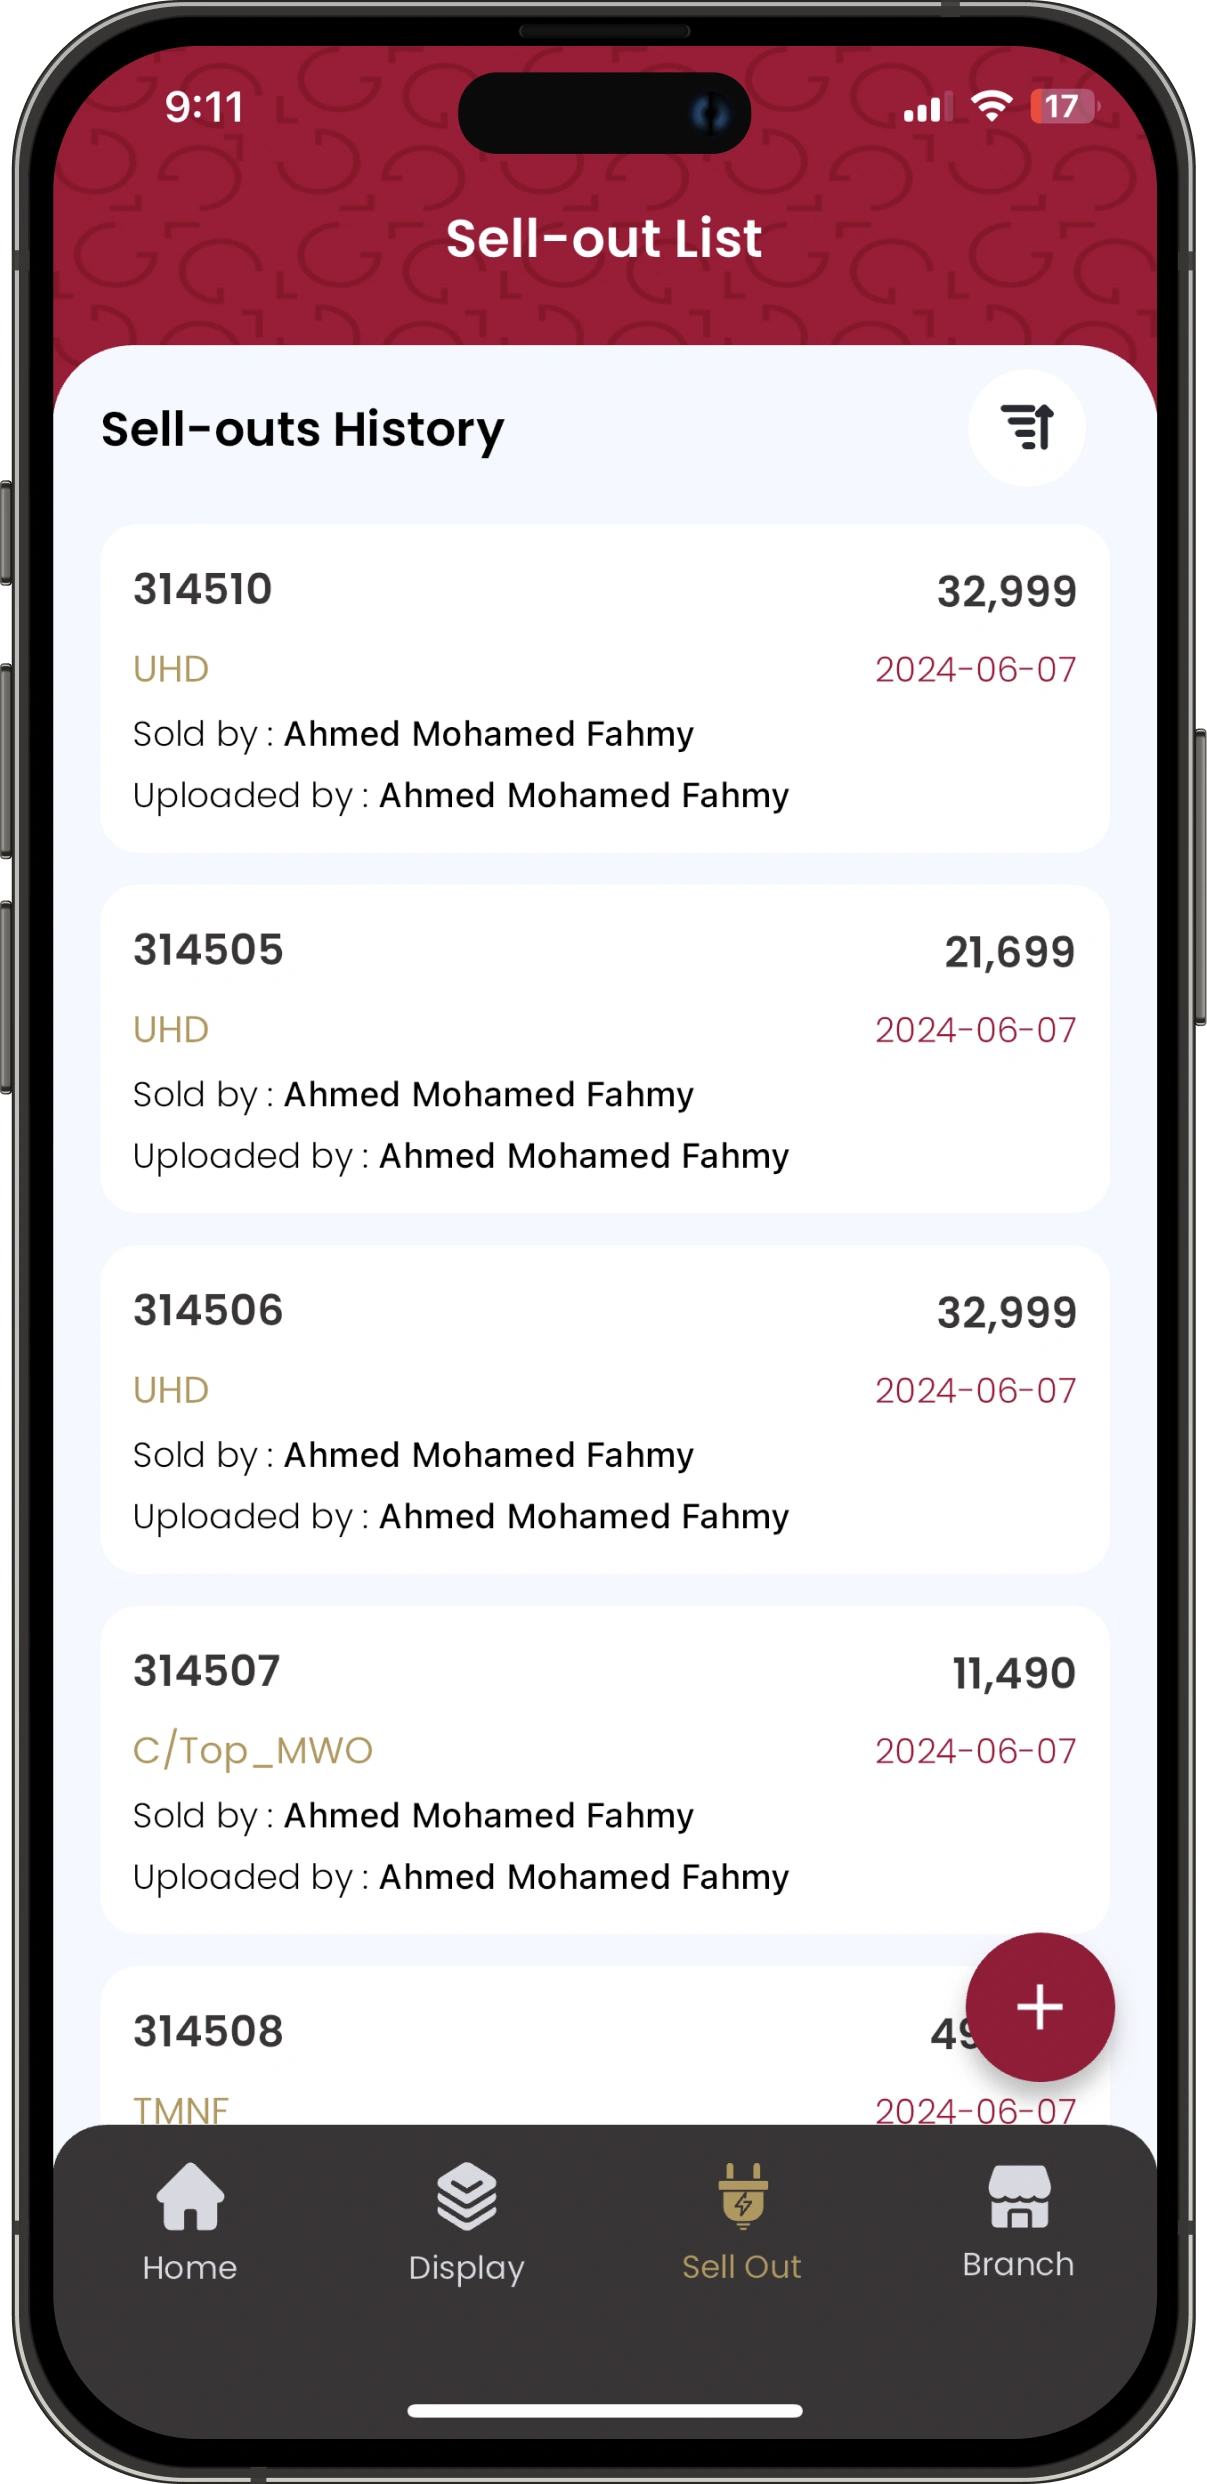
Task: Open sell-out record 314506
Action: pos(605,1410)
